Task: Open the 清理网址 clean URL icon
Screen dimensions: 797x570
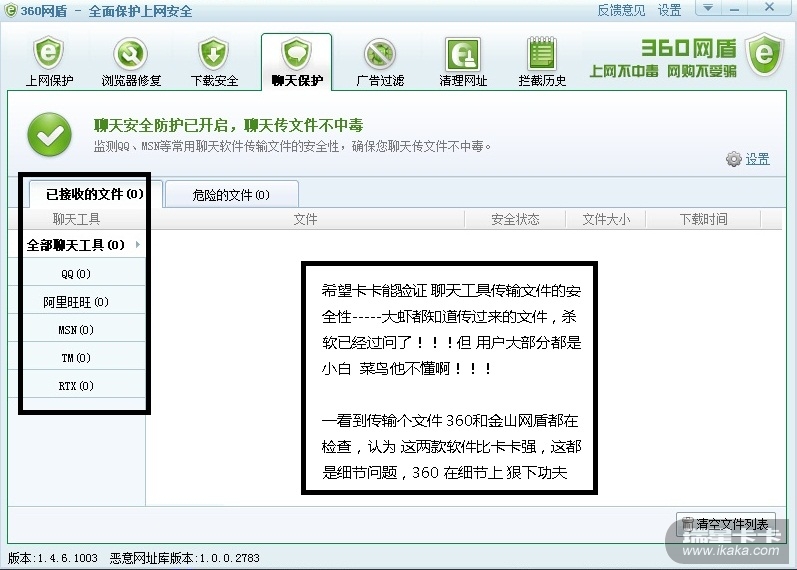Action: [463, 54]
